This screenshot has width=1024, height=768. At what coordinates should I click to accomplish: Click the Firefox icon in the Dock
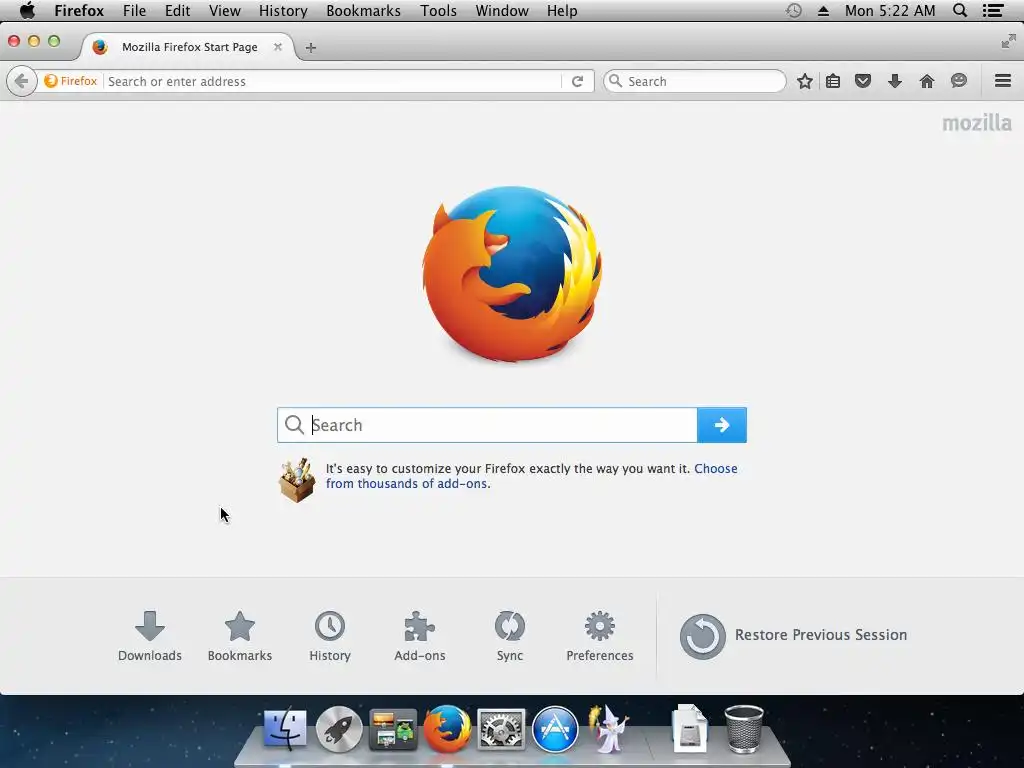pos(447,728)
